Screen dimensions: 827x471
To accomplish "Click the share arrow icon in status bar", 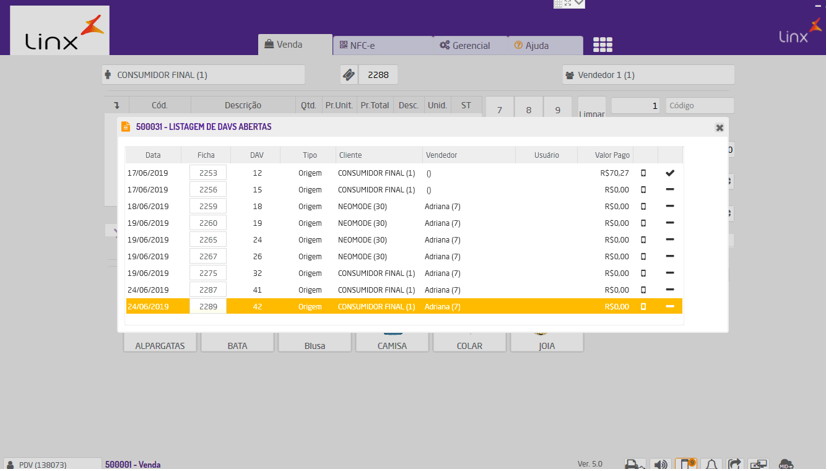I will pyautogui.click(x=735, y=464).
